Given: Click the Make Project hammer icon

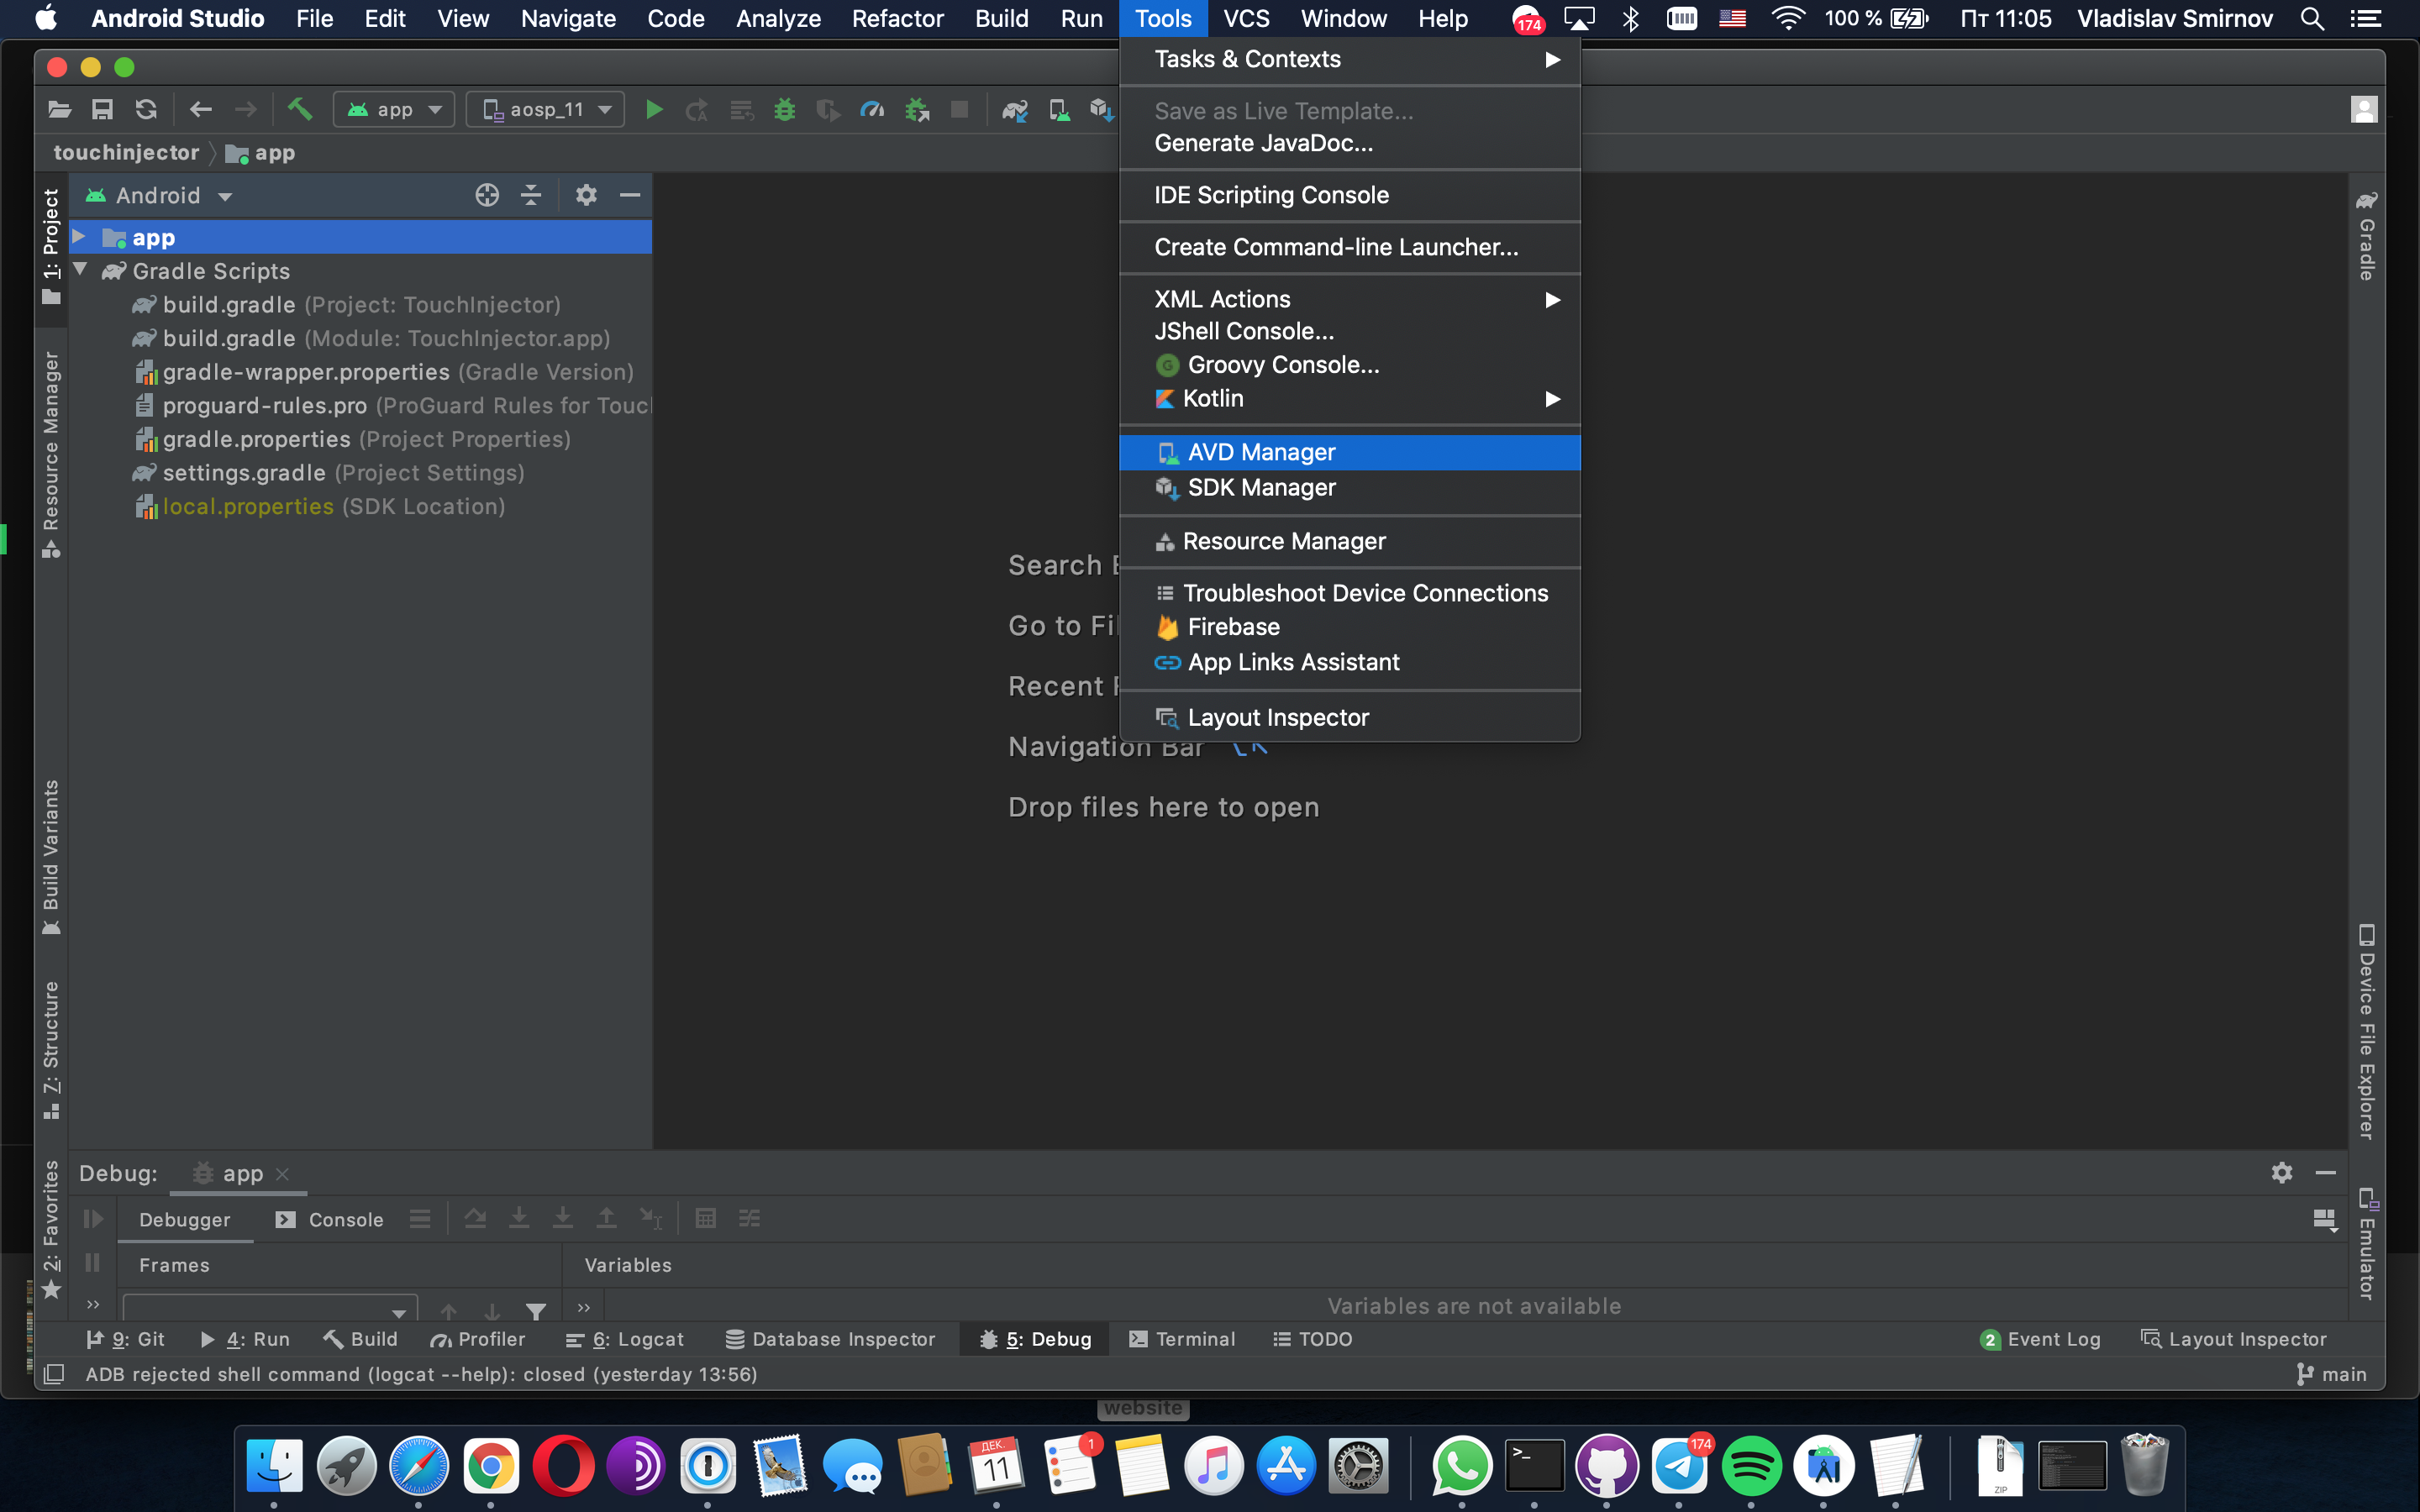Looking at the screenshot, I should point(300,109).
